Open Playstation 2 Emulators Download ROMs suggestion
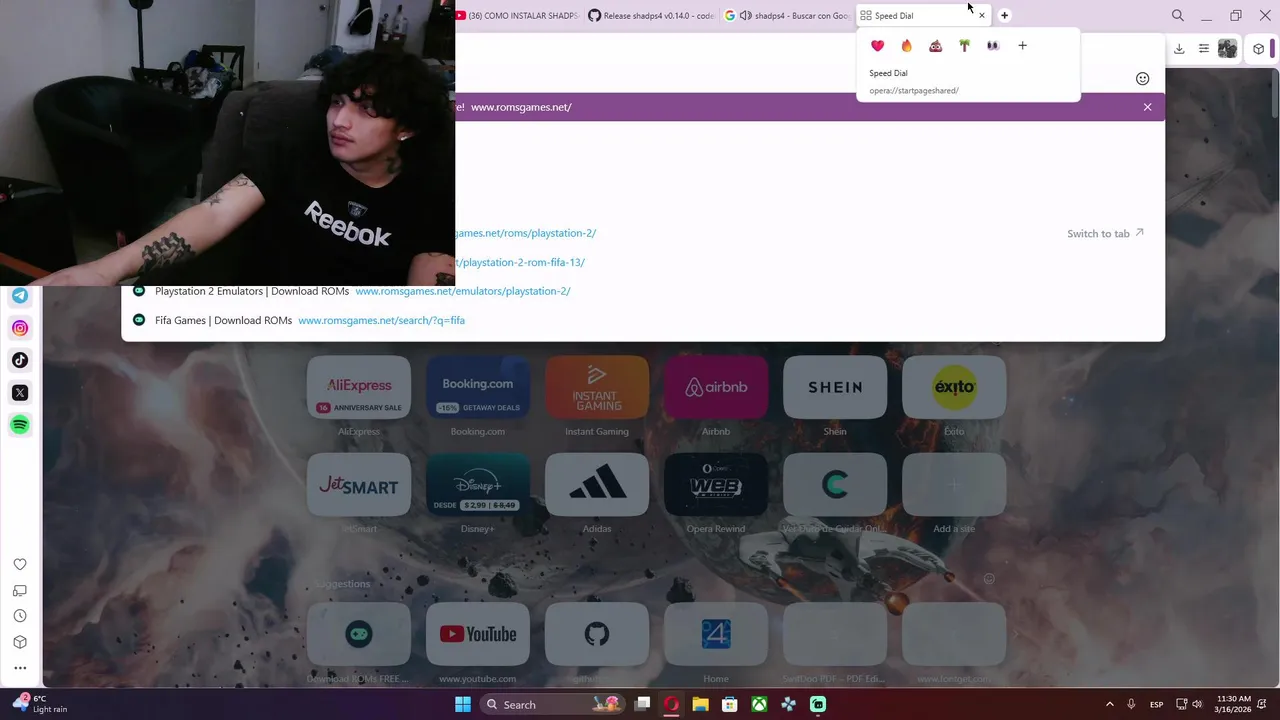1280x720 pixels. (x=643, y=291)
